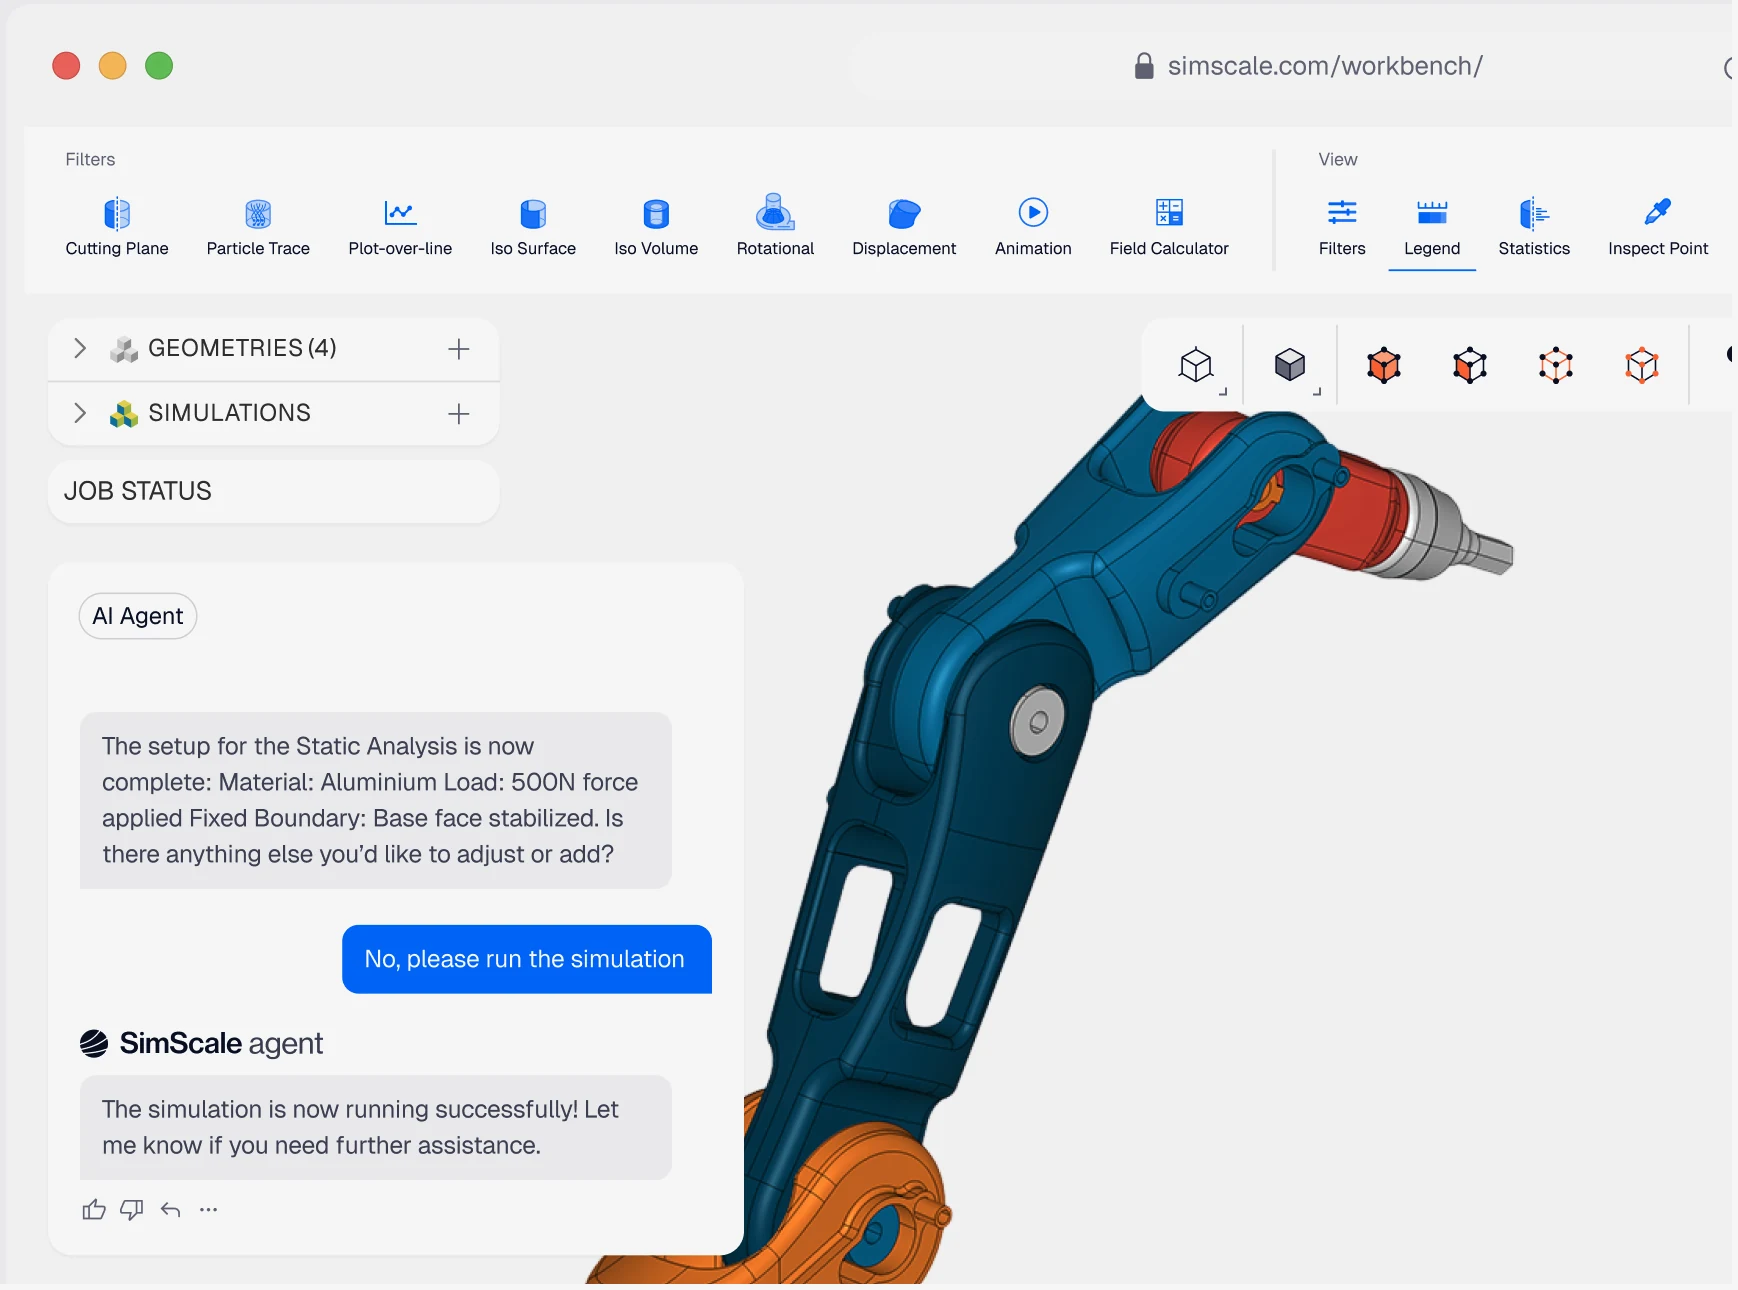Viewport: 1738px width, 1290px height.
Task: Add a new geometry with plus
Action: coord(459,349)
